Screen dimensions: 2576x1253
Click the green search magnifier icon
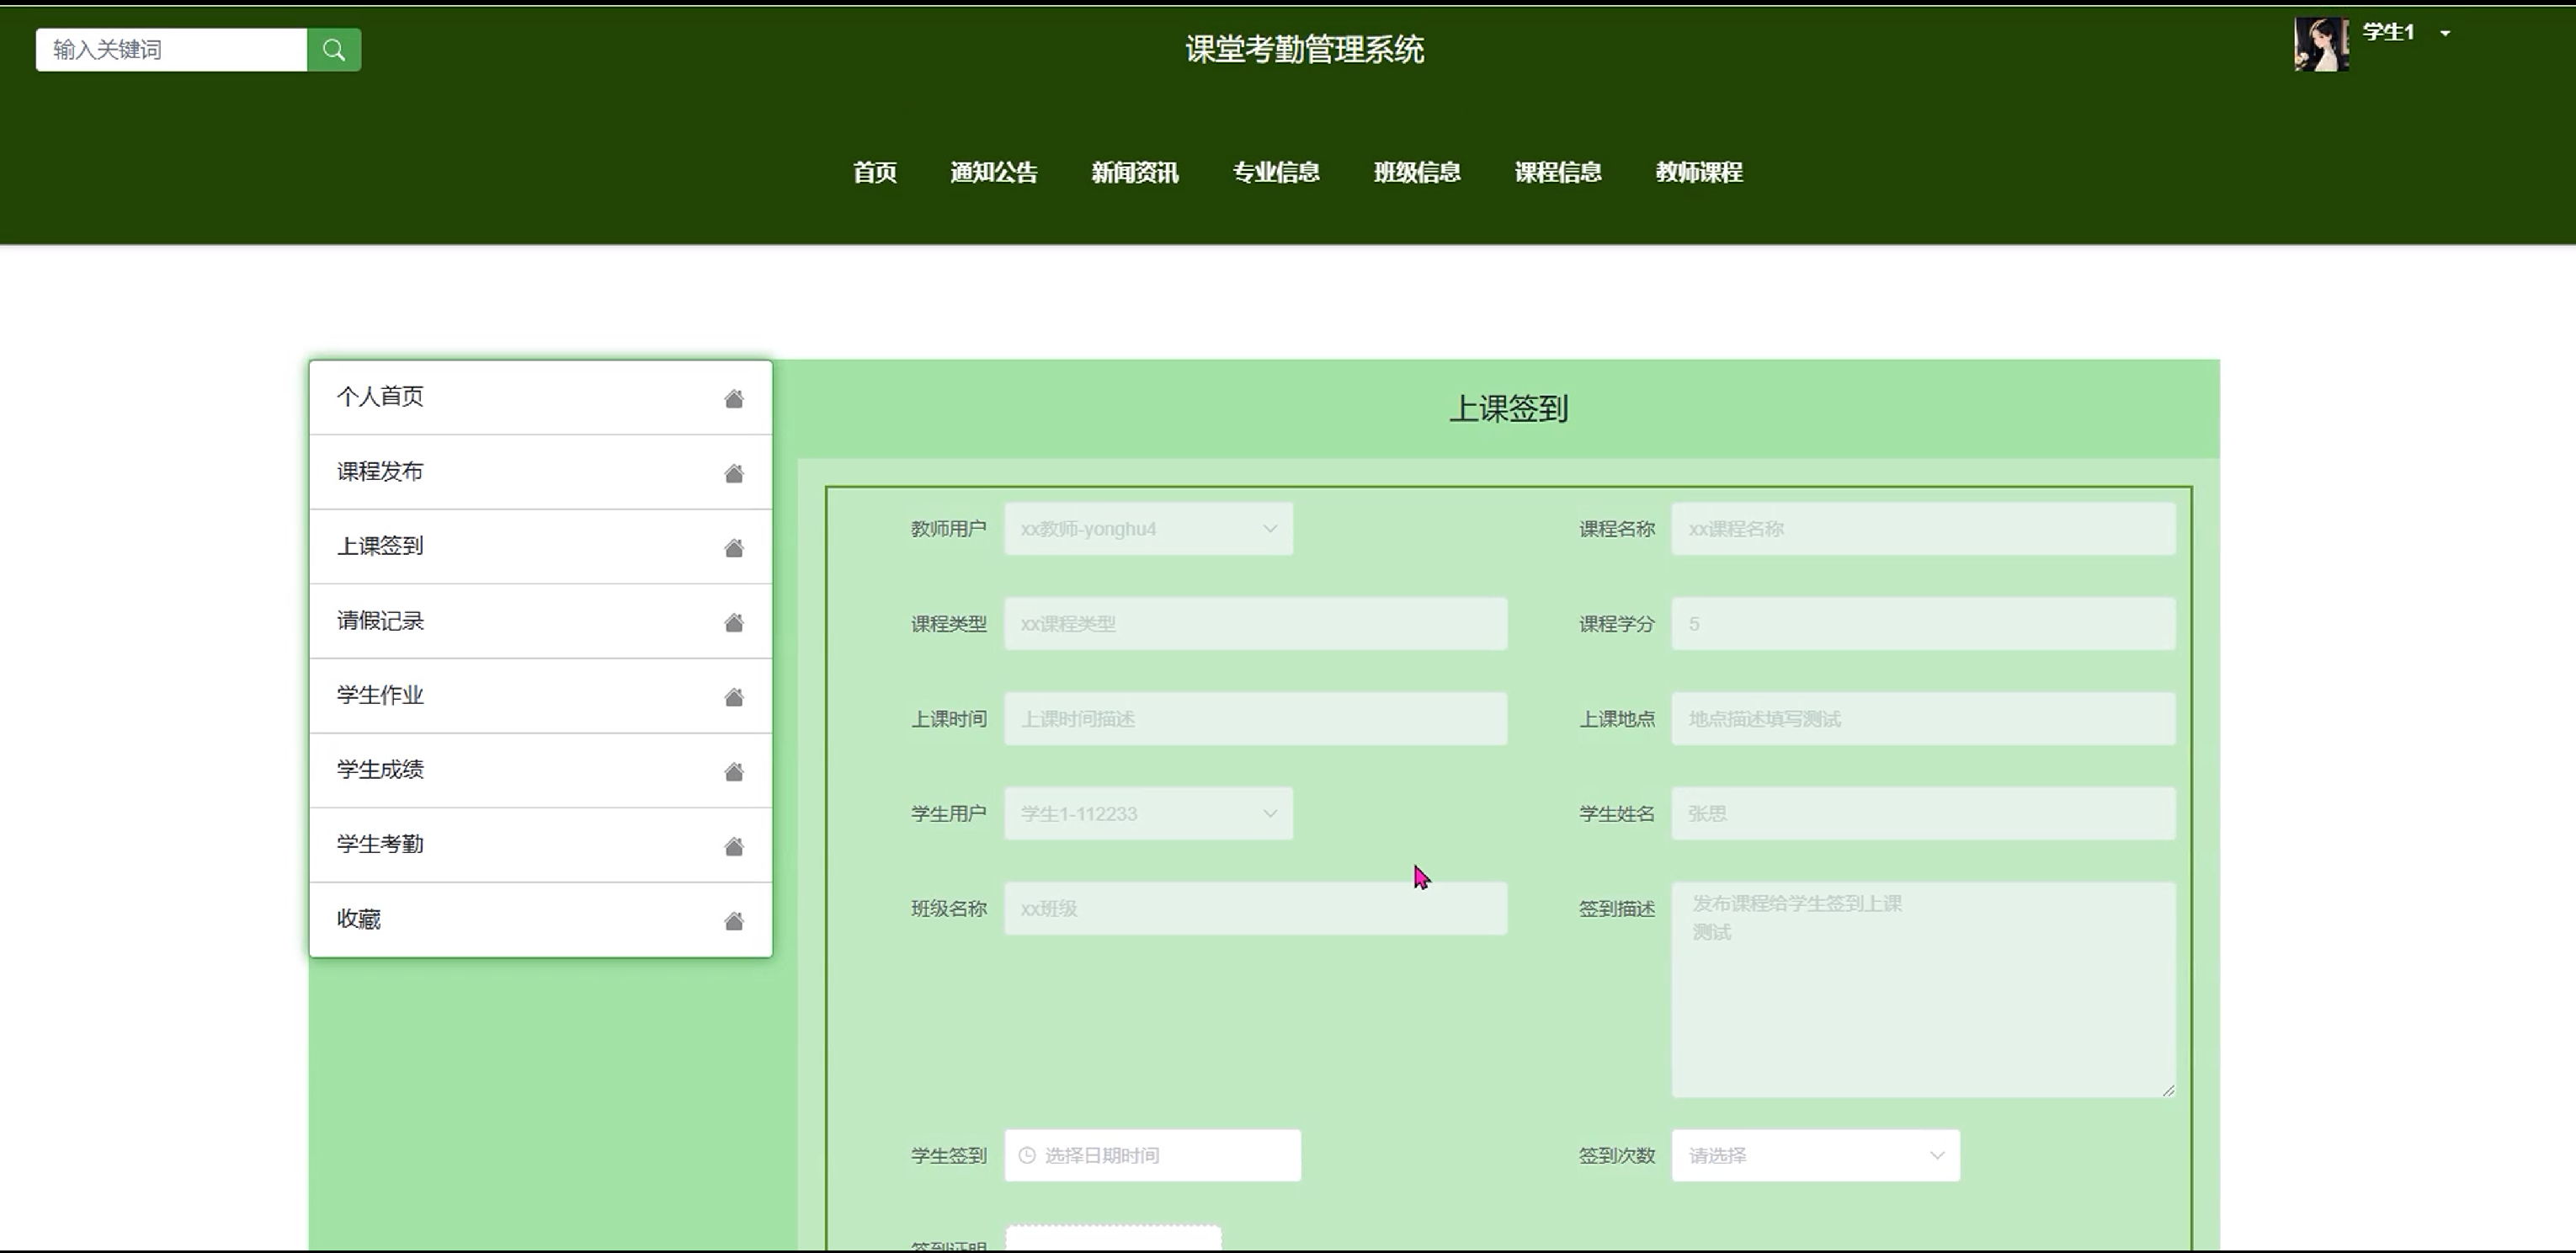tap(334, 50)
